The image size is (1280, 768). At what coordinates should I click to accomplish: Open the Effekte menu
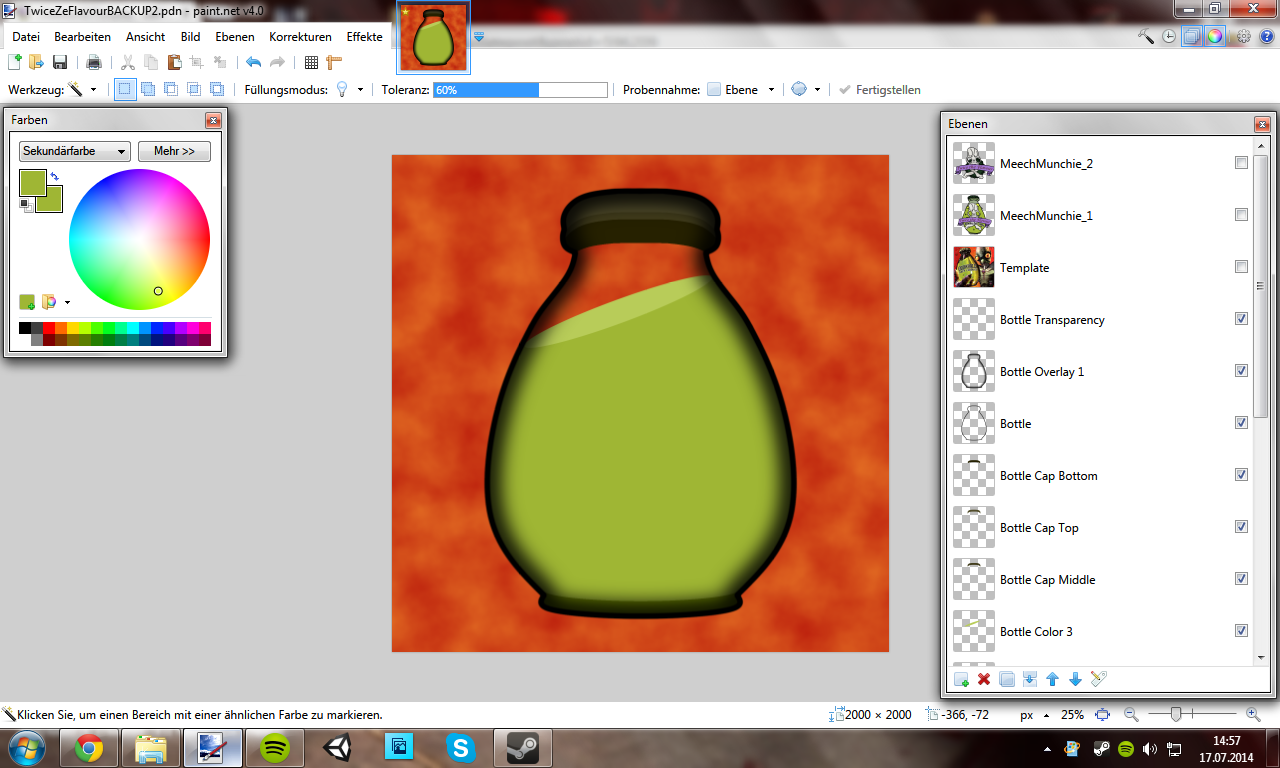tap(364, 37)
